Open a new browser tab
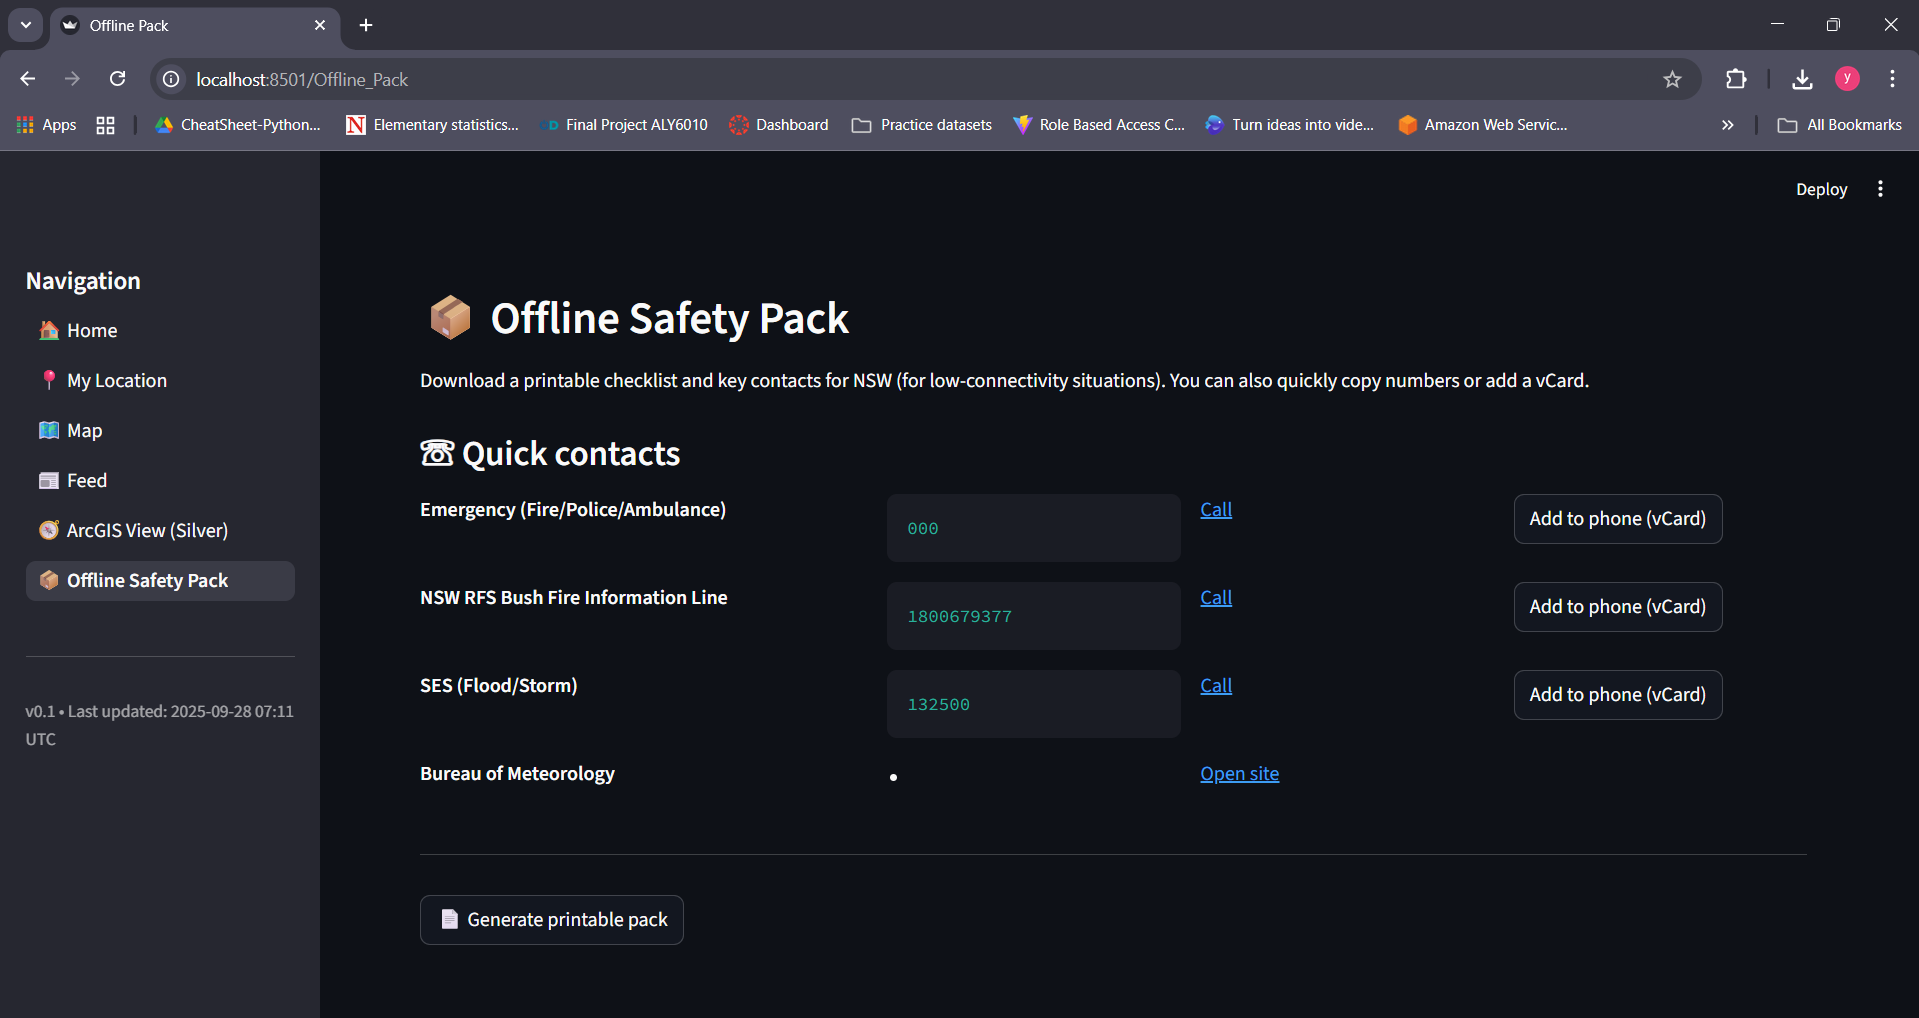Viewport: 1919px width, 1018px height. (366, 25)
